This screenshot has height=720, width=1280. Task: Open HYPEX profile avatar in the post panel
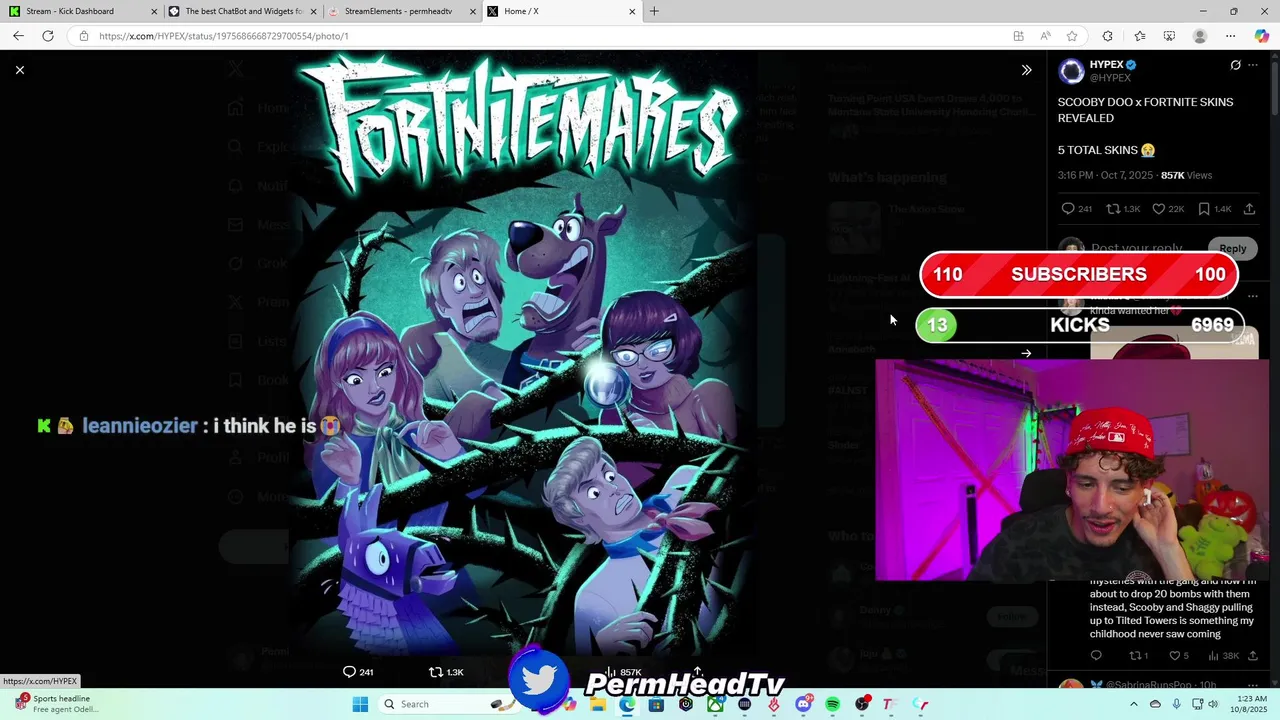(x=1071, y=71)
